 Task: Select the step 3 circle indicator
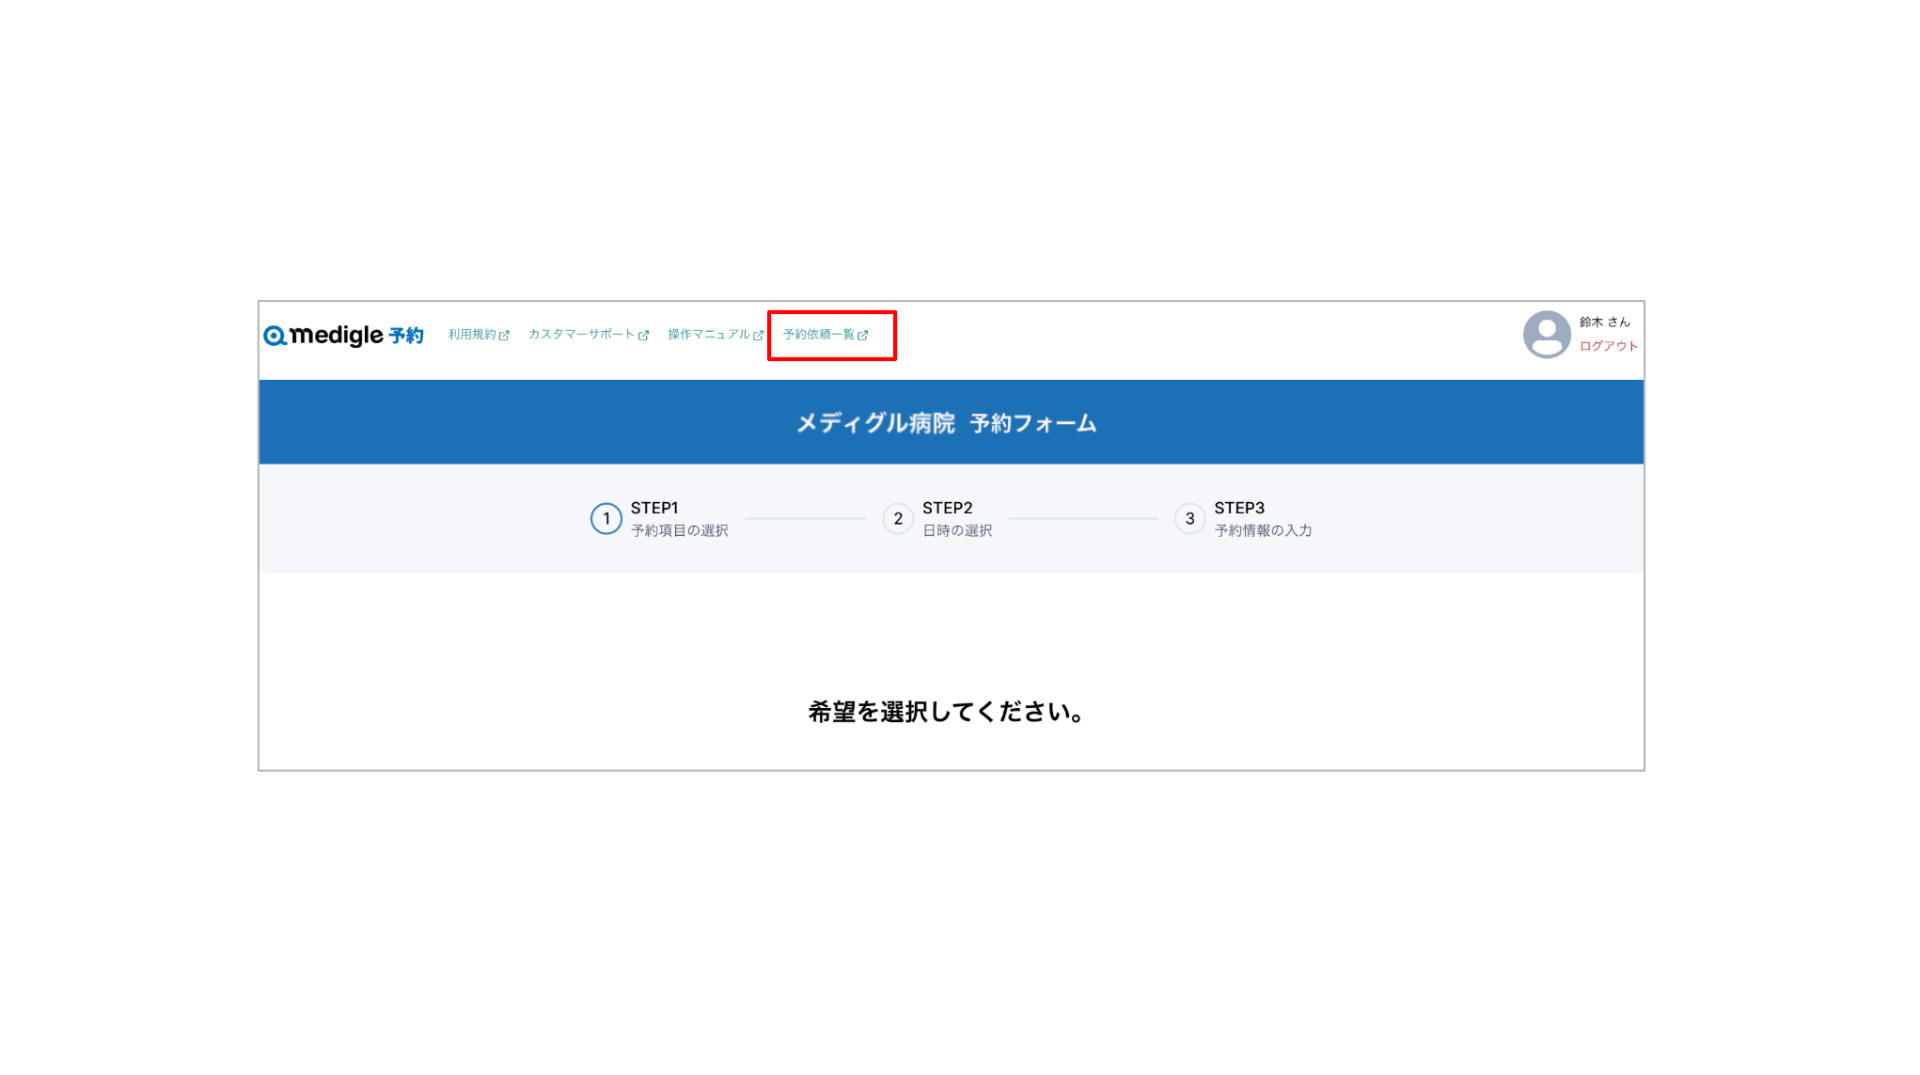[x=1189, y=519]
